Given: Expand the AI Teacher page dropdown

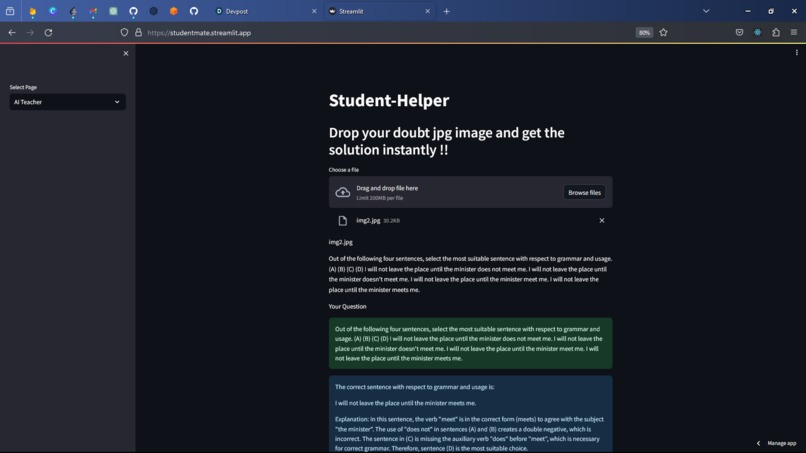Looking at the screenshot, I should (67, 102).
